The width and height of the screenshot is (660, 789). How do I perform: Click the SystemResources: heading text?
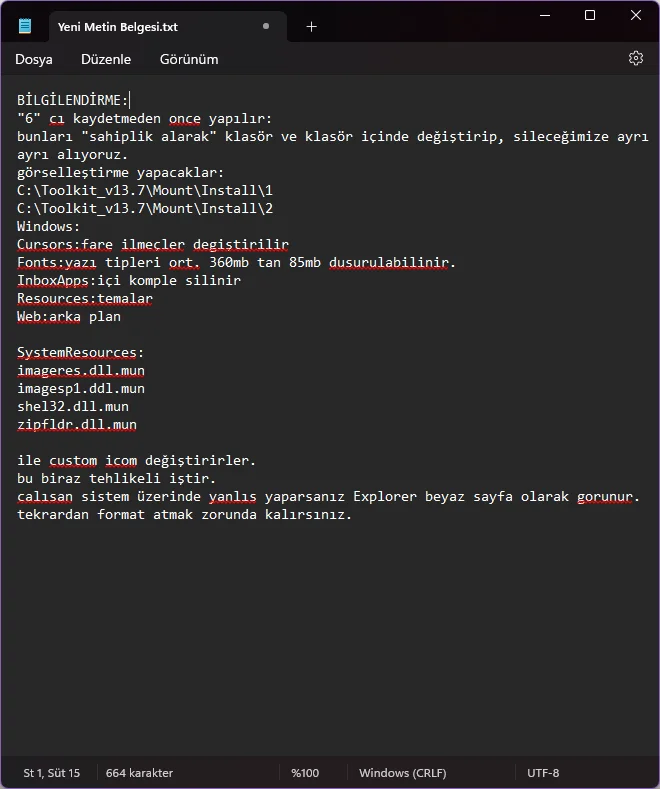click(x=80, y=353)
